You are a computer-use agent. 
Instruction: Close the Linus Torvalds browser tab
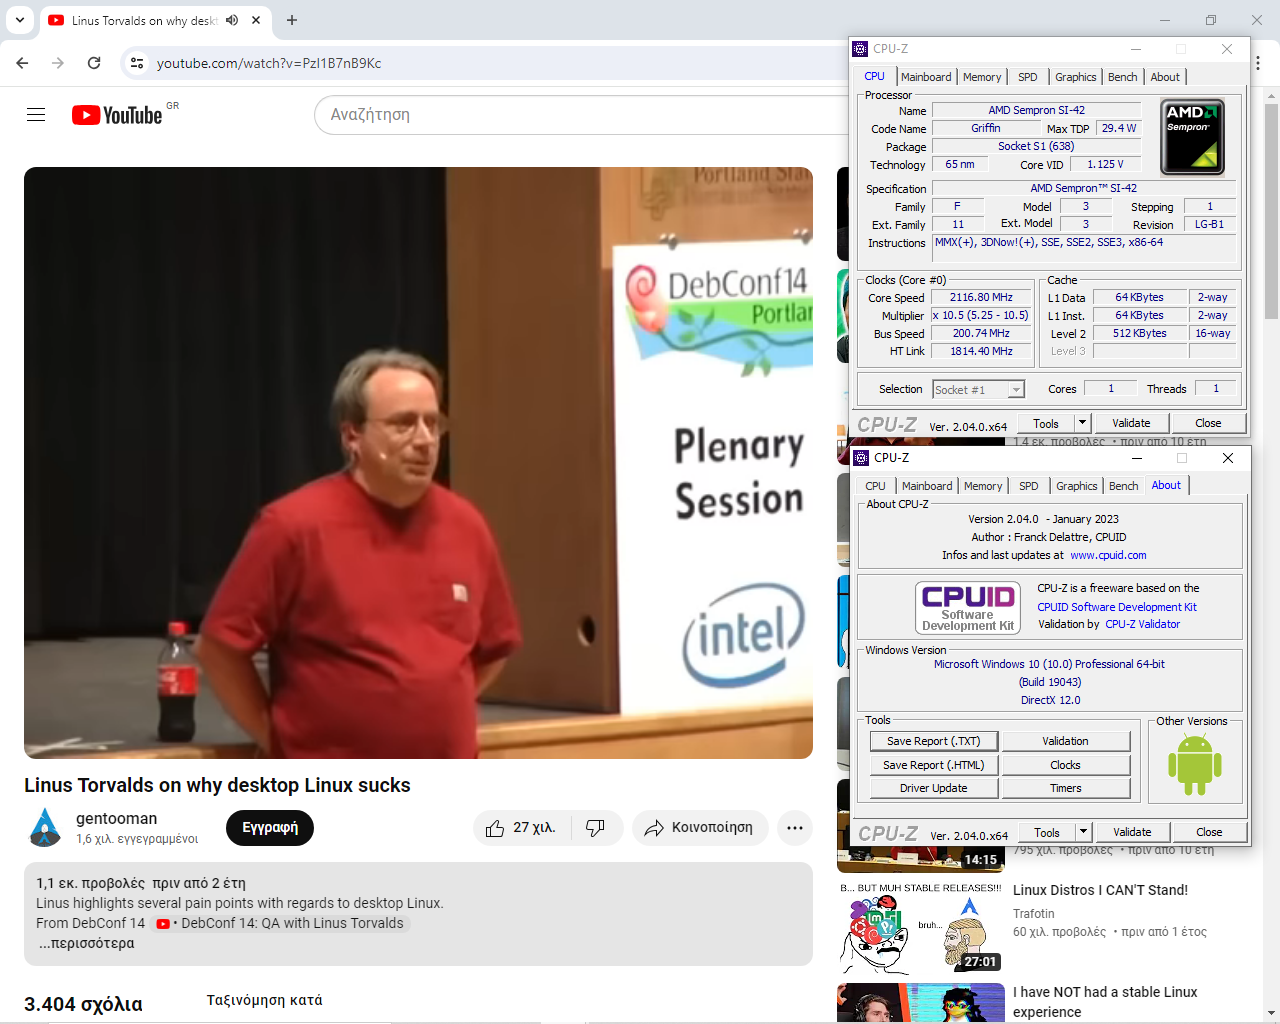coord(256,20)
